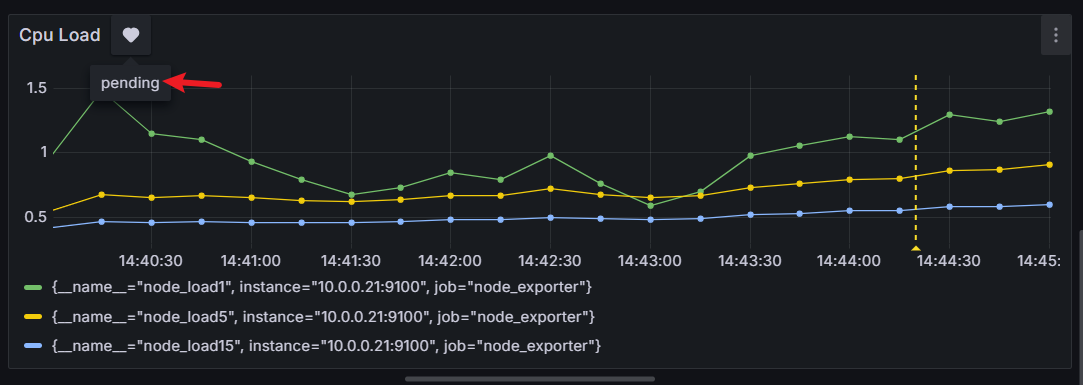Click the 14:42:30 time axis label

pyautogui.click(x=550, y=261)
